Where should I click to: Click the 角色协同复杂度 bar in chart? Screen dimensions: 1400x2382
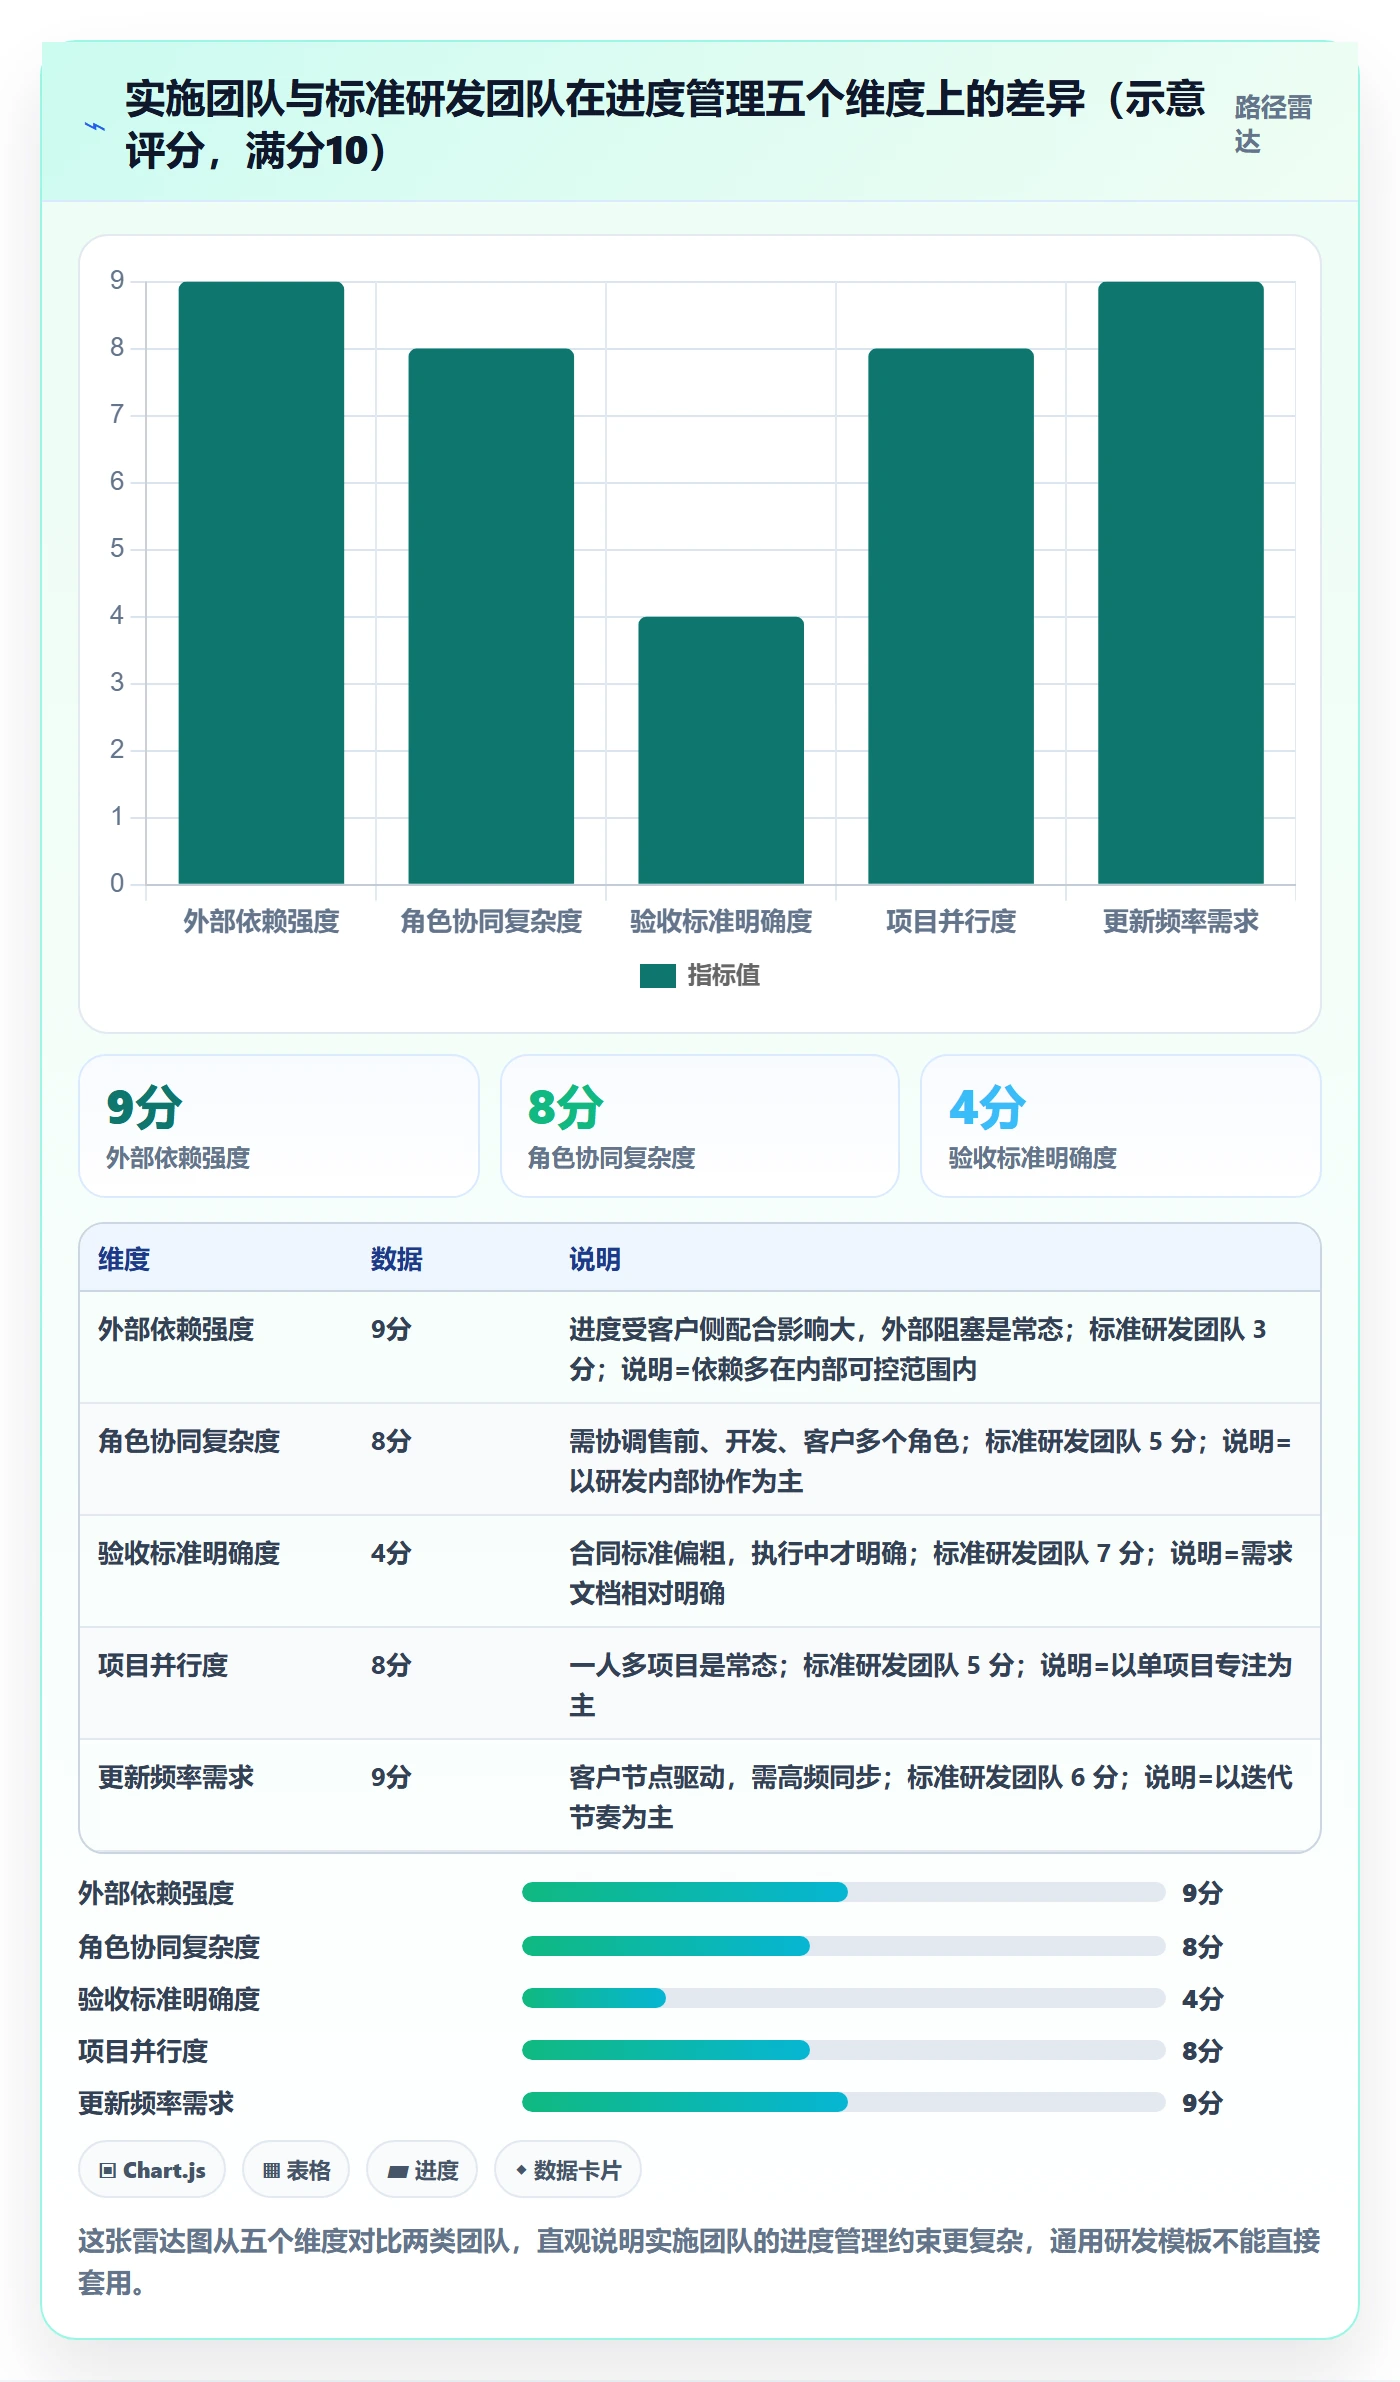tap(491, 616)
